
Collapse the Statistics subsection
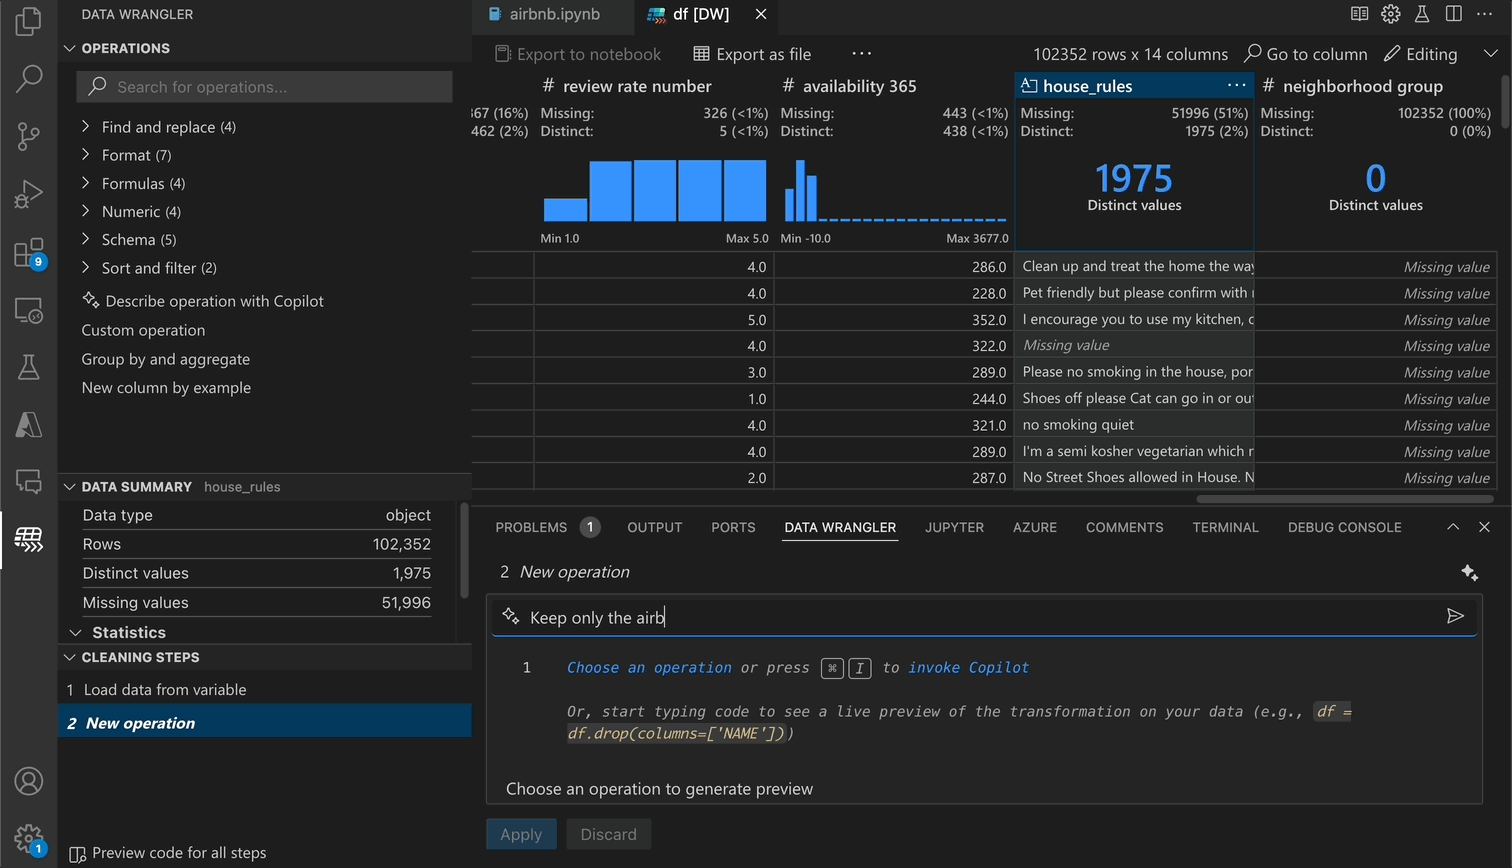click(119, 632)
